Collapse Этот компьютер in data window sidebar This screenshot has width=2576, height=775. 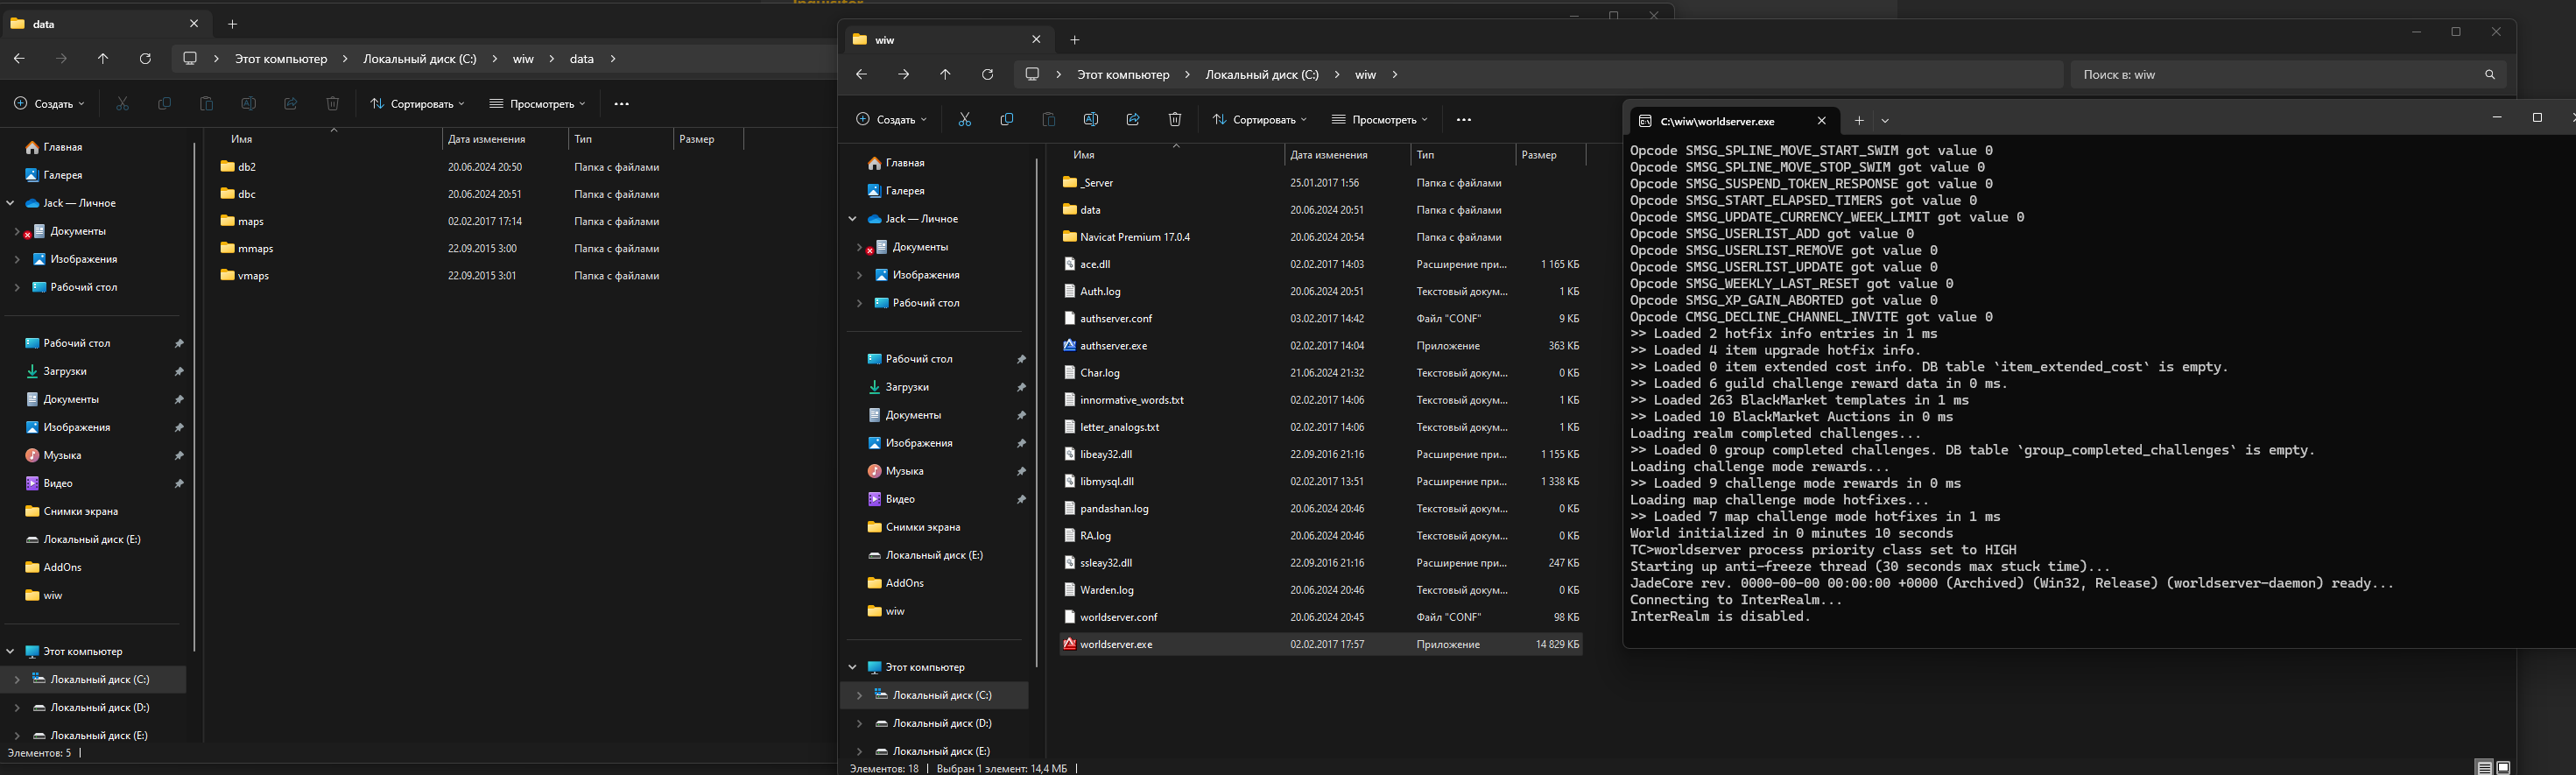click(x=10, y=651)
